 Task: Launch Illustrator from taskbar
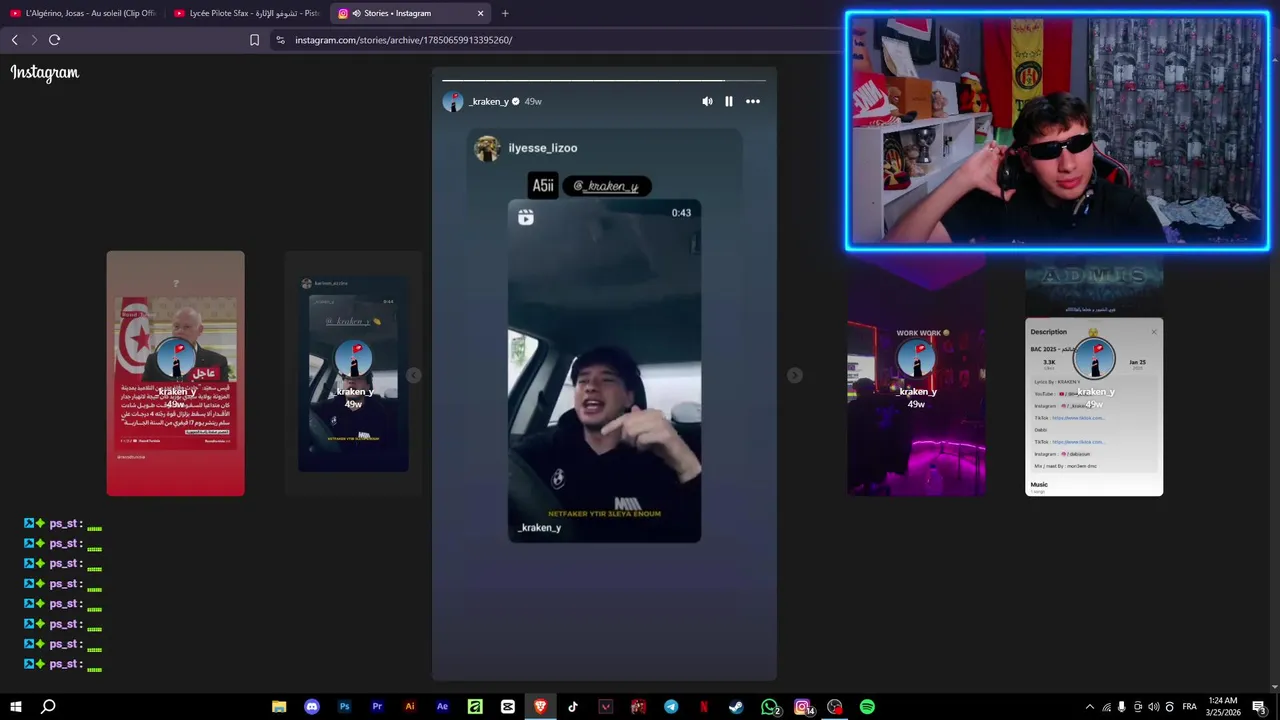click(x=410, y=707)
